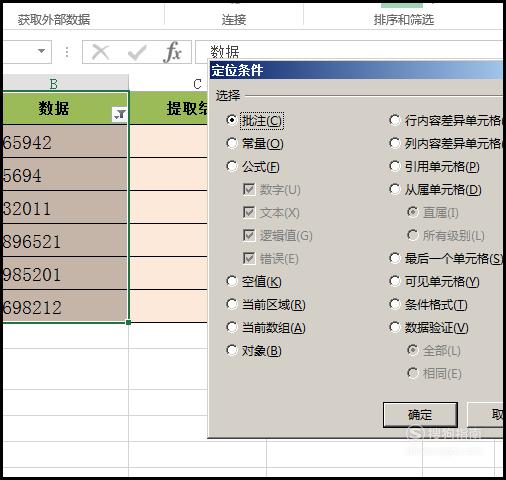Click column C header
The width and height of the screenshot is (506, 480).
click(168, 84)
